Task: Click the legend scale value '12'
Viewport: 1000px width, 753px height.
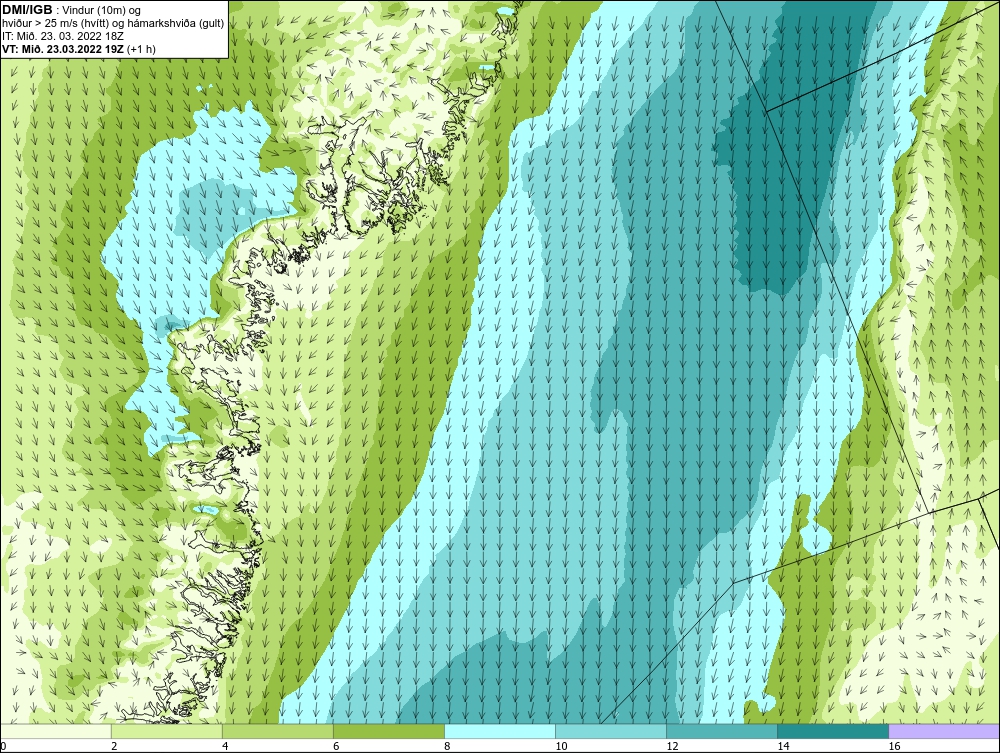Action: coord(672,746)
